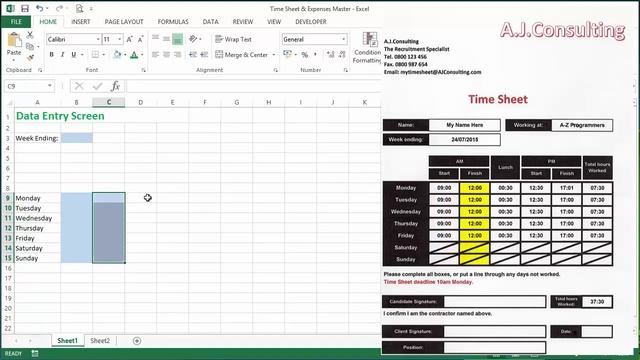Click the Copy icon in Clipboard group

pos(30,47)
